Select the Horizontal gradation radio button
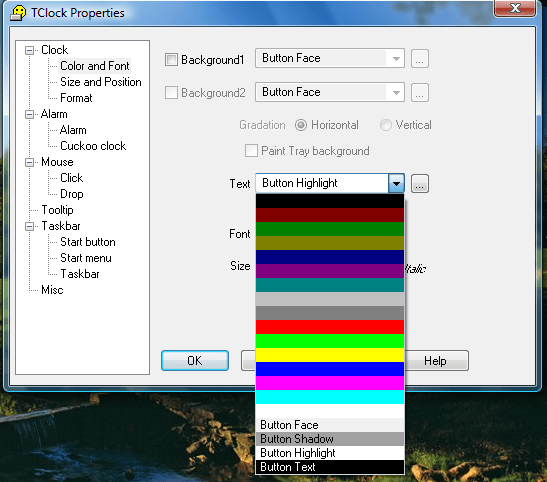Screen dimensions: 547x482 (301, 125)
